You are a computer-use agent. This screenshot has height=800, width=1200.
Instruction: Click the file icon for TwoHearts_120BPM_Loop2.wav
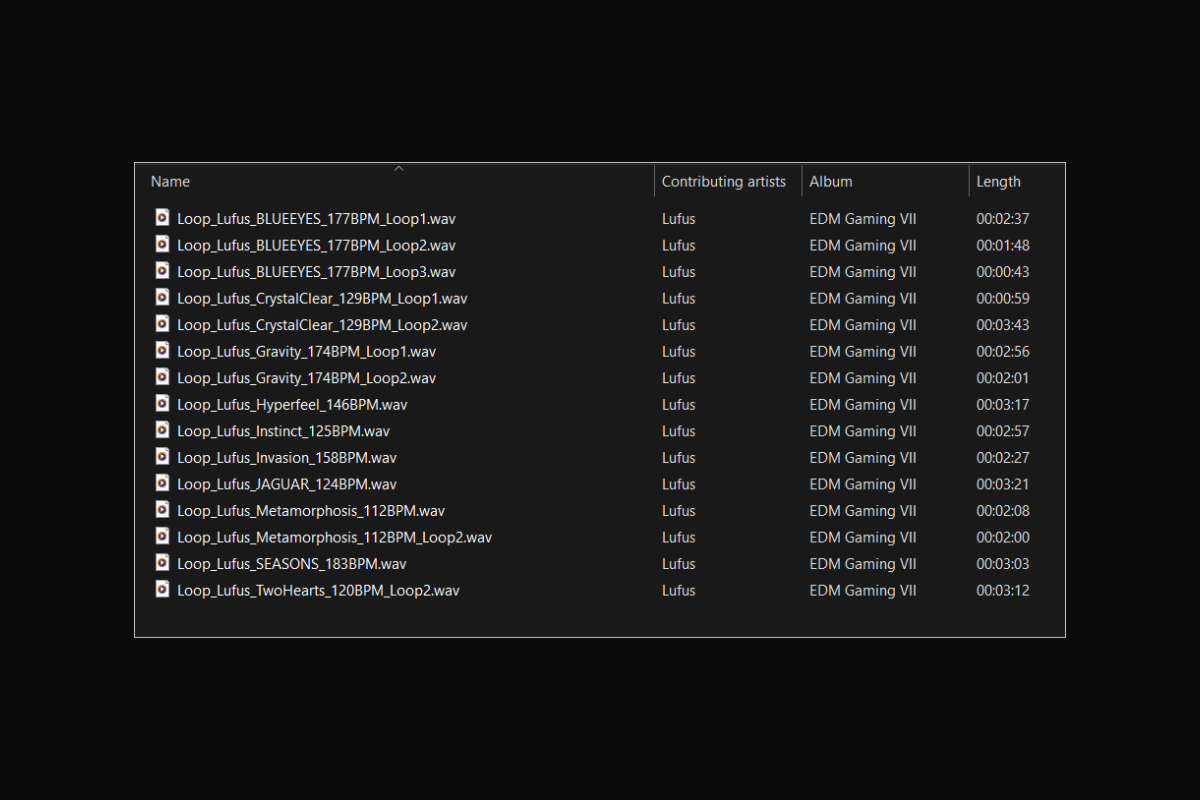coord(162,589)
